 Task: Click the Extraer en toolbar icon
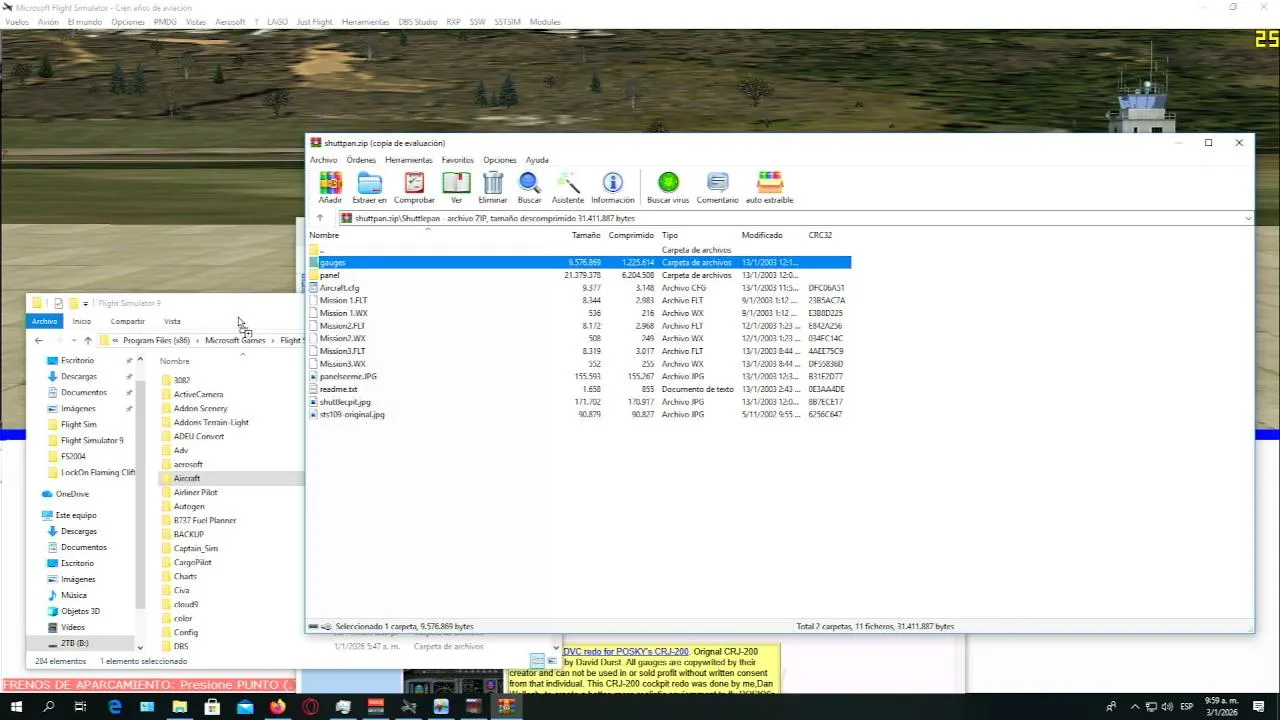pos(369,187)
